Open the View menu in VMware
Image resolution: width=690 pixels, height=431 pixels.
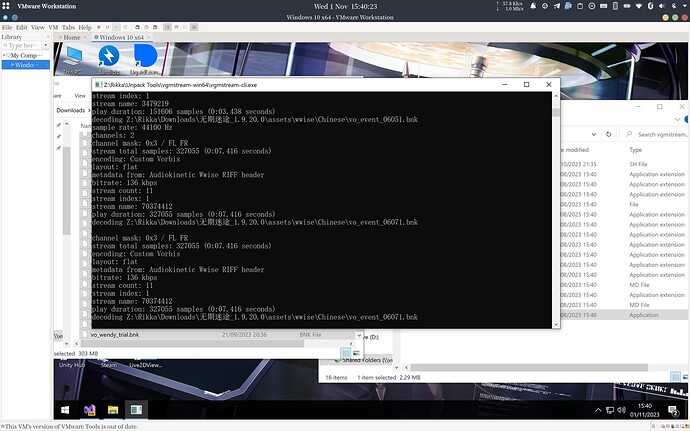[x=38, y=27]
